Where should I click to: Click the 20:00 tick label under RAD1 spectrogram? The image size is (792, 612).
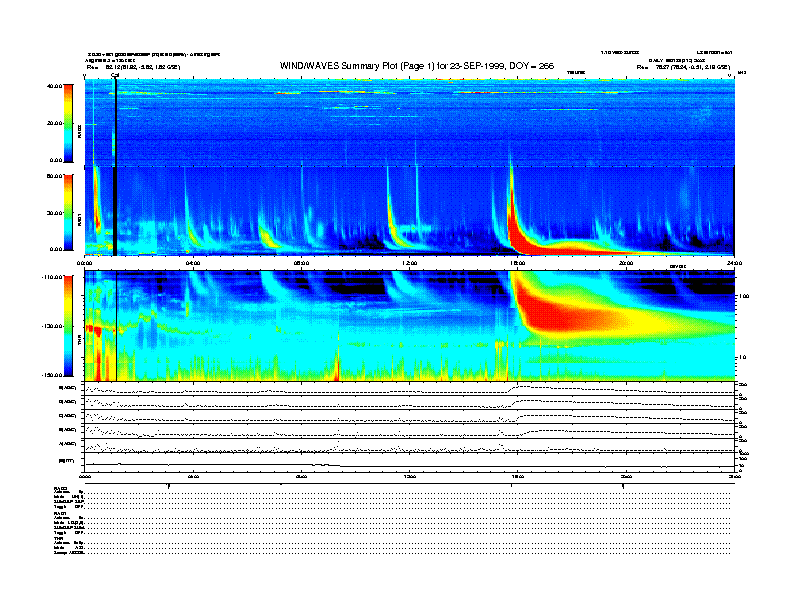(626, 263)
